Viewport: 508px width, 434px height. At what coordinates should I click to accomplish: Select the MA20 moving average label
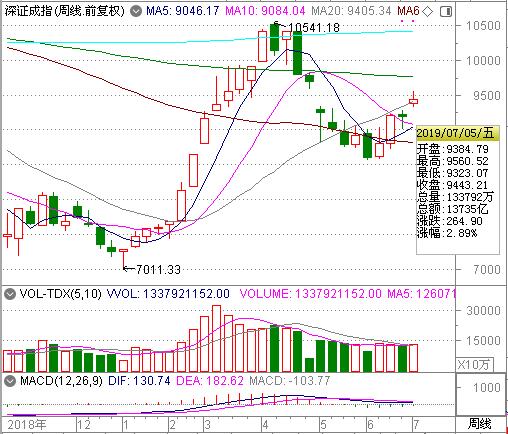pos(351,11)
